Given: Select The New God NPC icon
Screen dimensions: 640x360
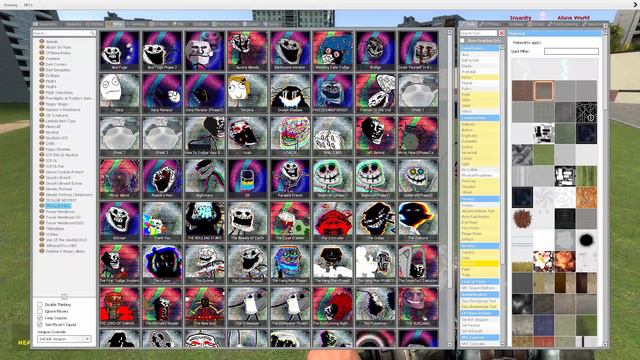Looking at the screenshot, I should point(204,307).
